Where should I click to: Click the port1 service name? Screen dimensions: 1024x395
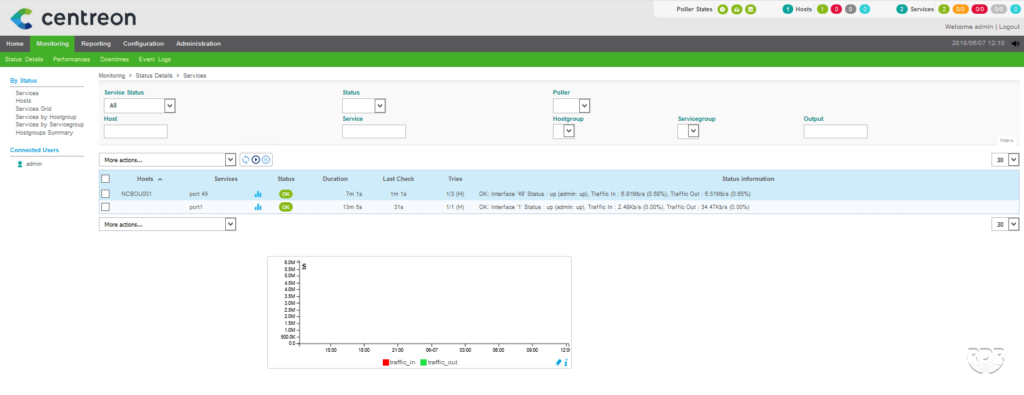[x=197, y=207]
